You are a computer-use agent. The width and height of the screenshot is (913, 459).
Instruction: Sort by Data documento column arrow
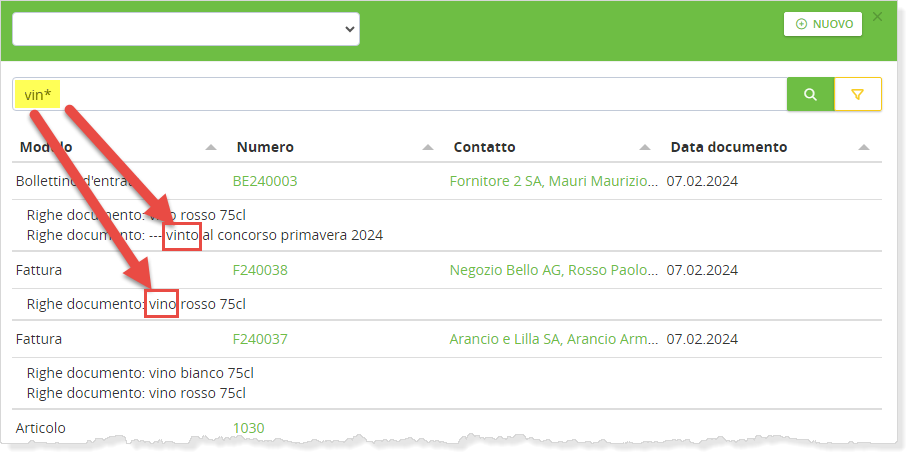(863, 147)
